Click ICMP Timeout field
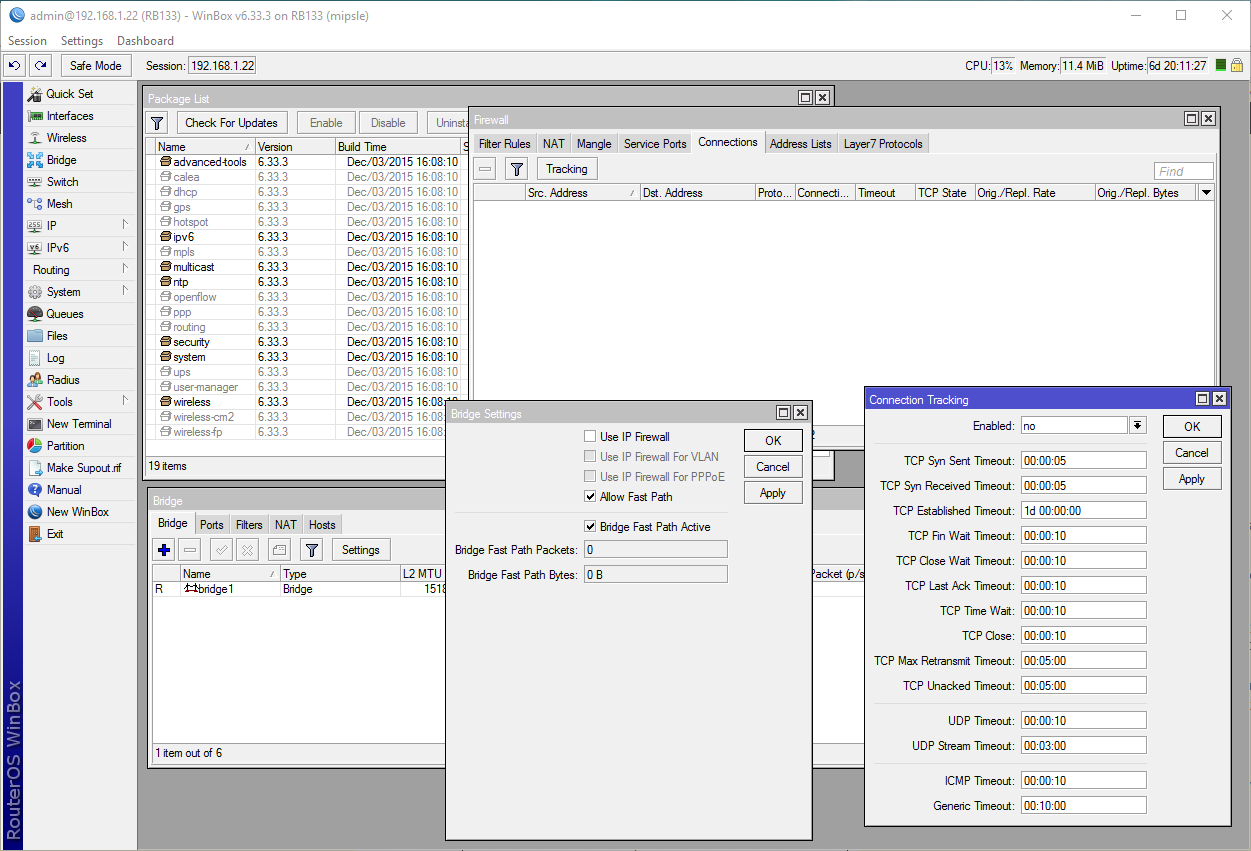This screenshot has height=851, width=1251. (1083, 781)
